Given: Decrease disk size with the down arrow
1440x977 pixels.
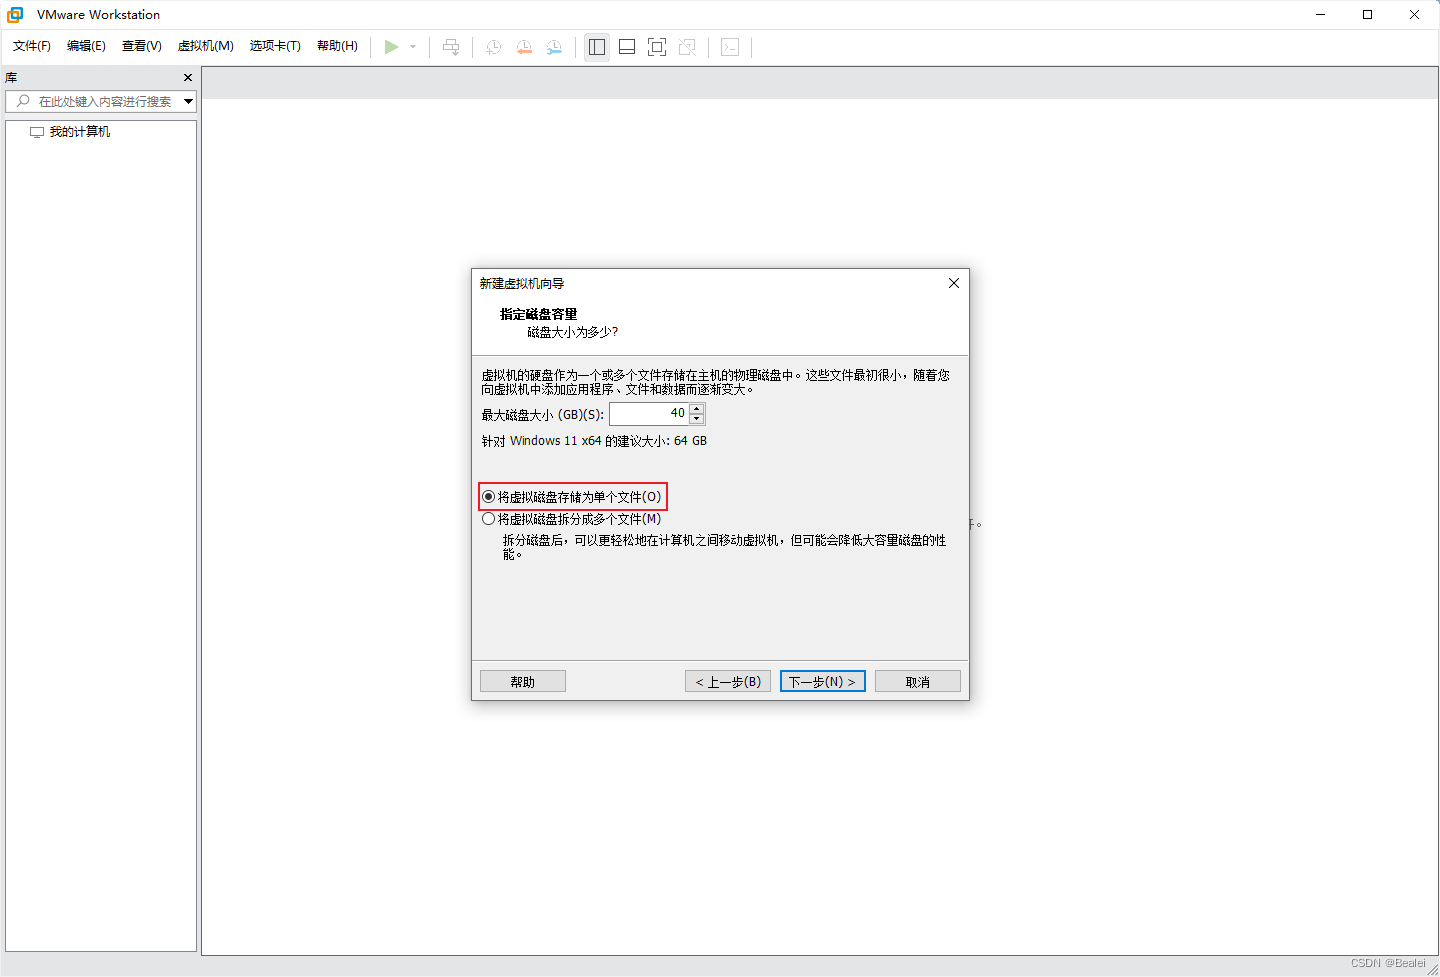Looking at the screenshot, I should (697, 419).
